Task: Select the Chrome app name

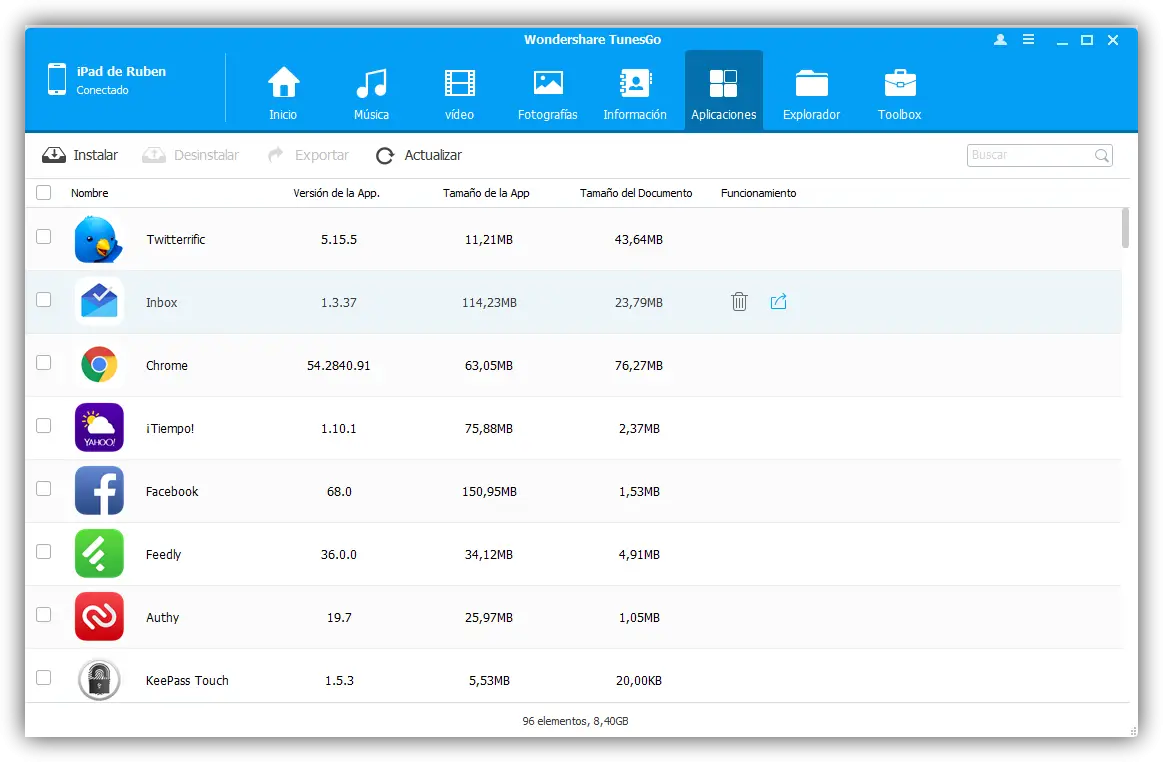Action: pyautogui.click(x=166, y=366)
